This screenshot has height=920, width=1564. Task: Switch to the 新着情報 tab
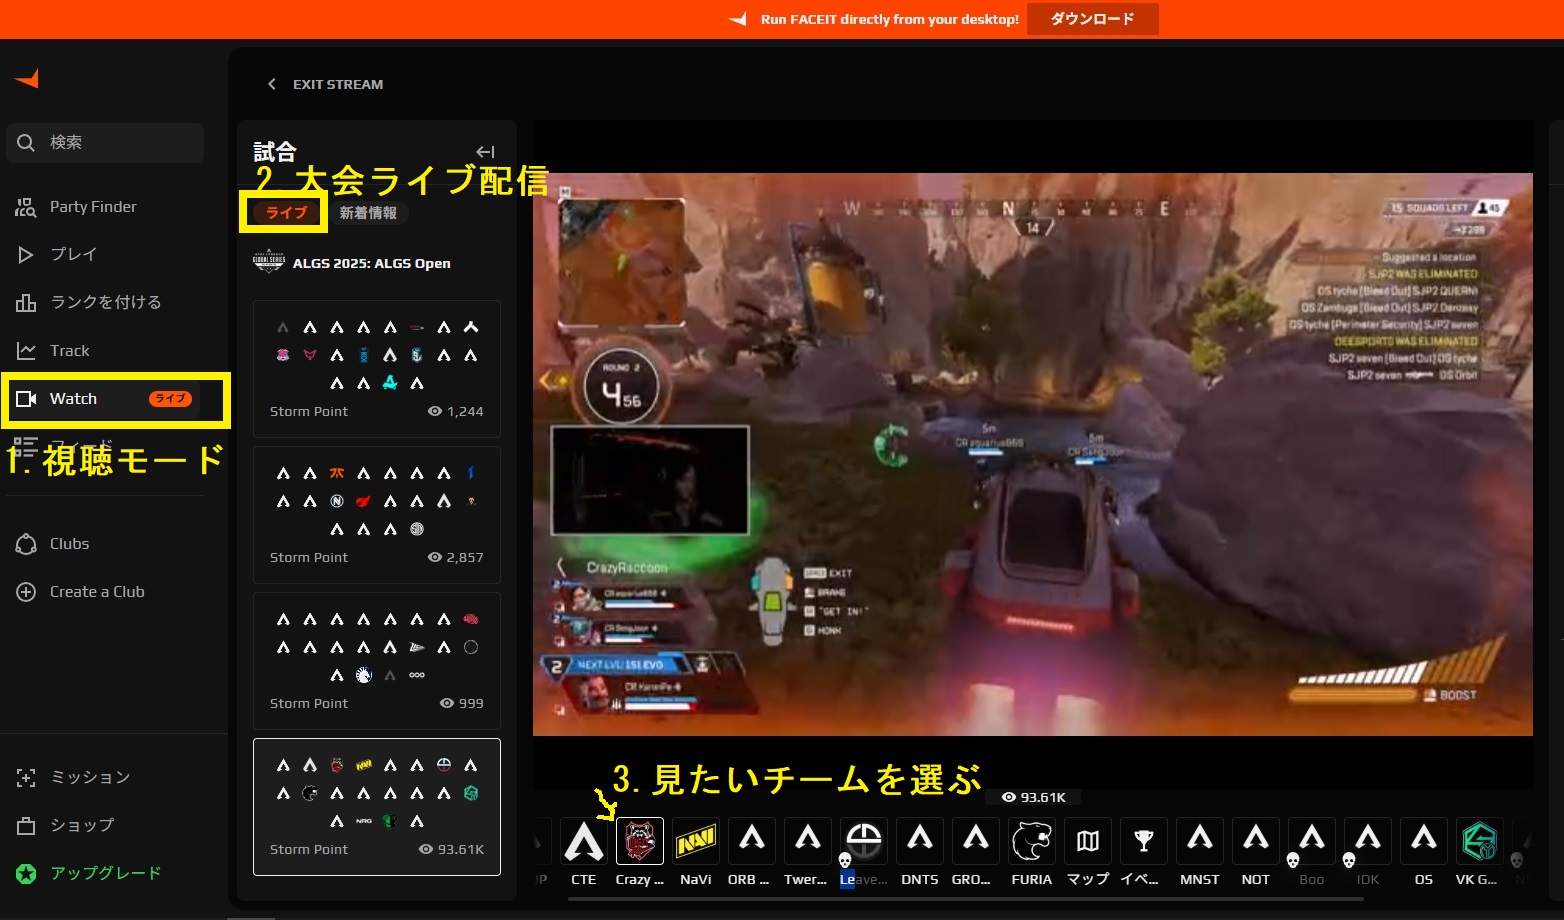click(368, 213)
